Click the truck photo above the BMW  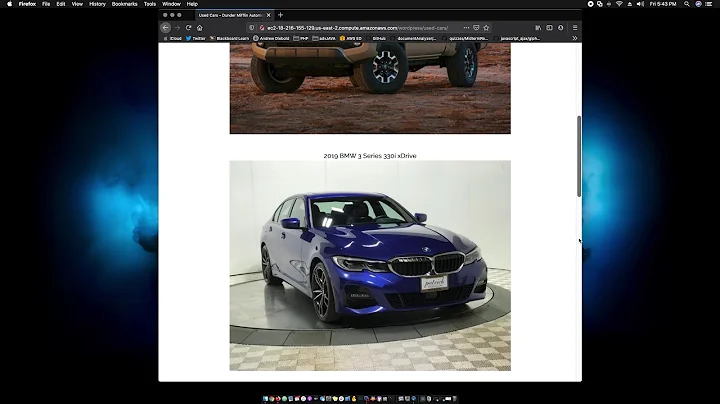pos(370,88)
